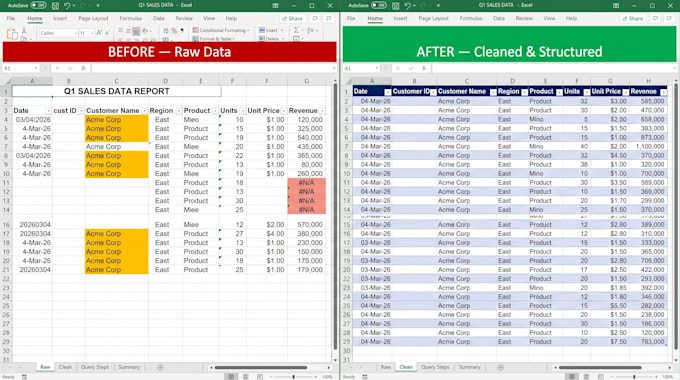The height and width of the screenshot is (380, 680).
Task: Click Save icon in right window title bar
Action: tap(396, 6)
